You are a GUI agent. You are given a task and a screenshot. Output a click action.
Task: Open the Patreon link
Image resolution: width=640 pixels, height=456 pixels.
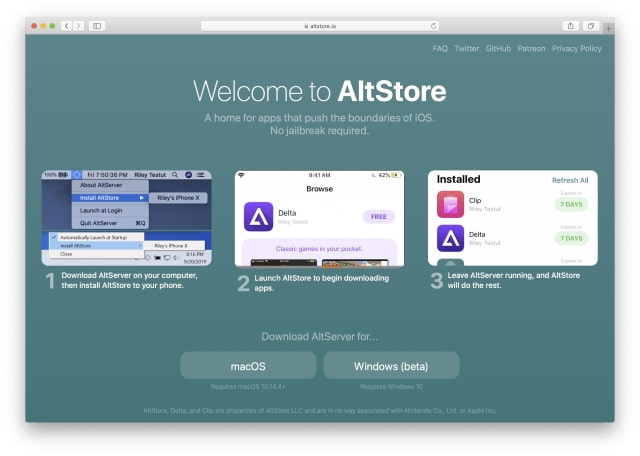[x=531, y=49]
